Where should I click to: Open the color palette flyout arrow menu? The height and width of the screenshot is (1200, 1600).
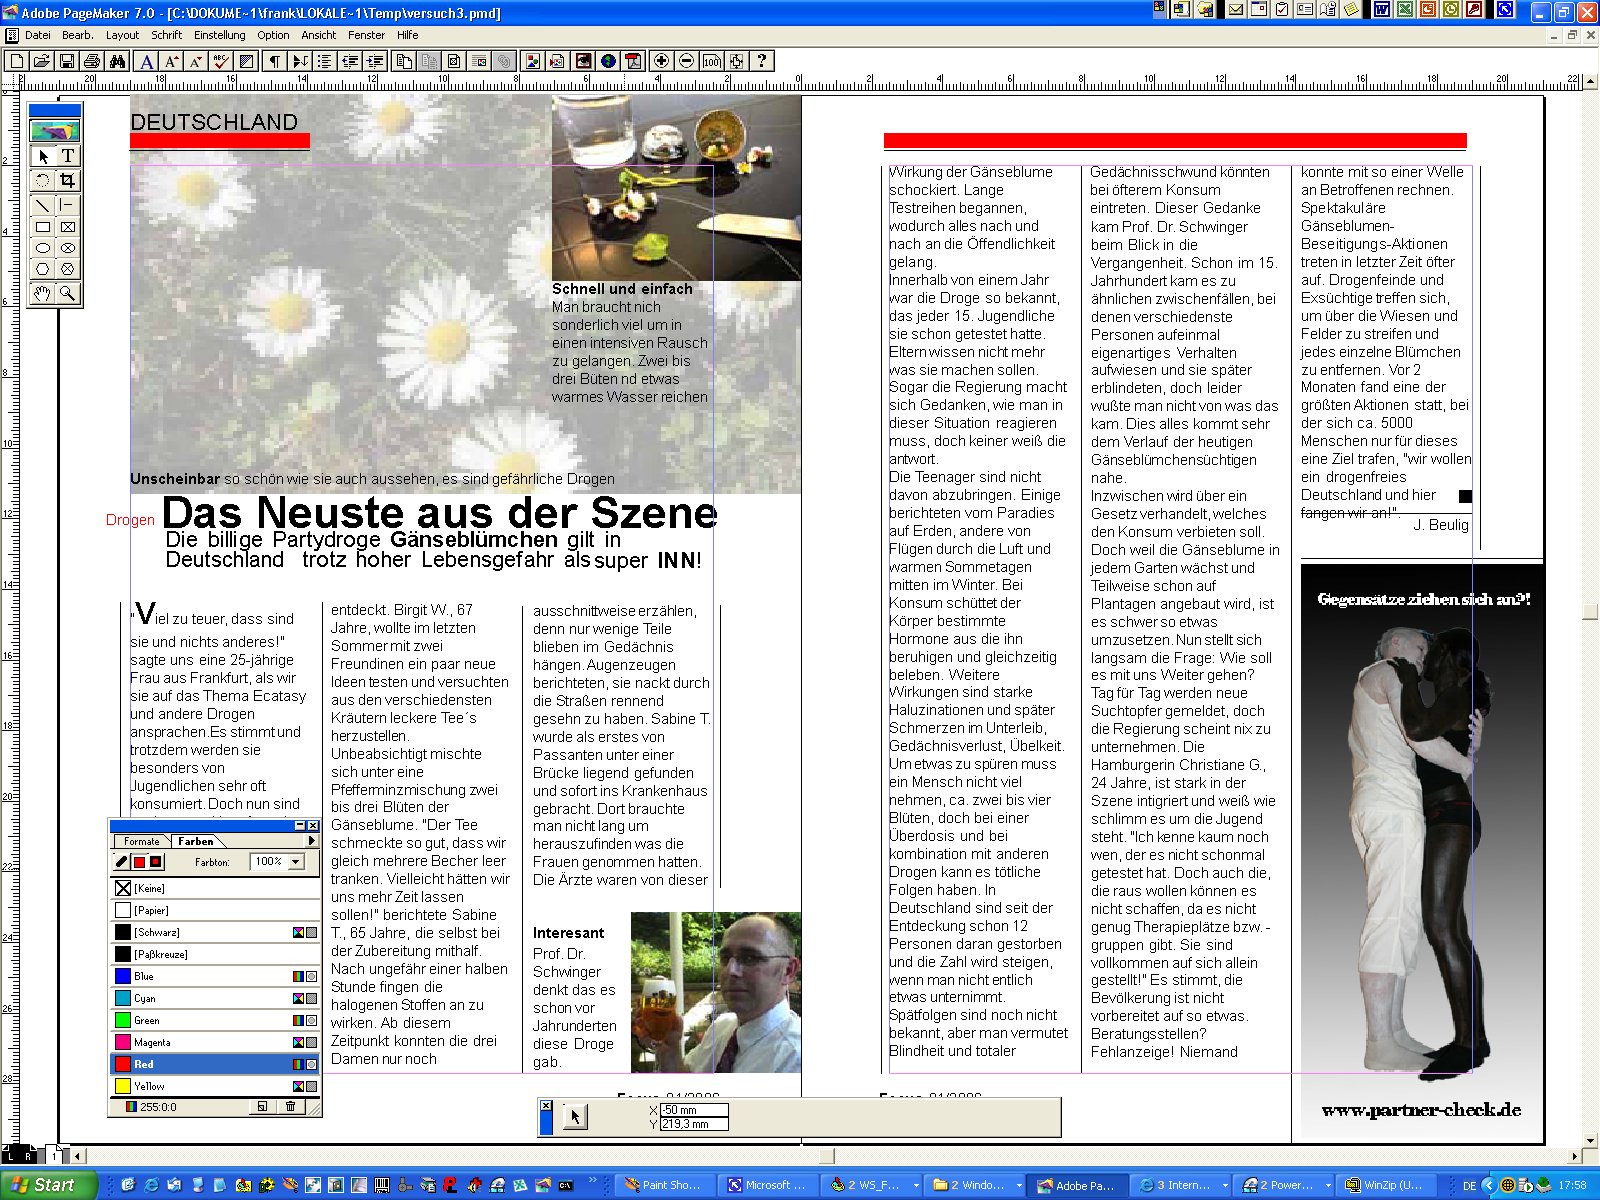coord(312,841)
